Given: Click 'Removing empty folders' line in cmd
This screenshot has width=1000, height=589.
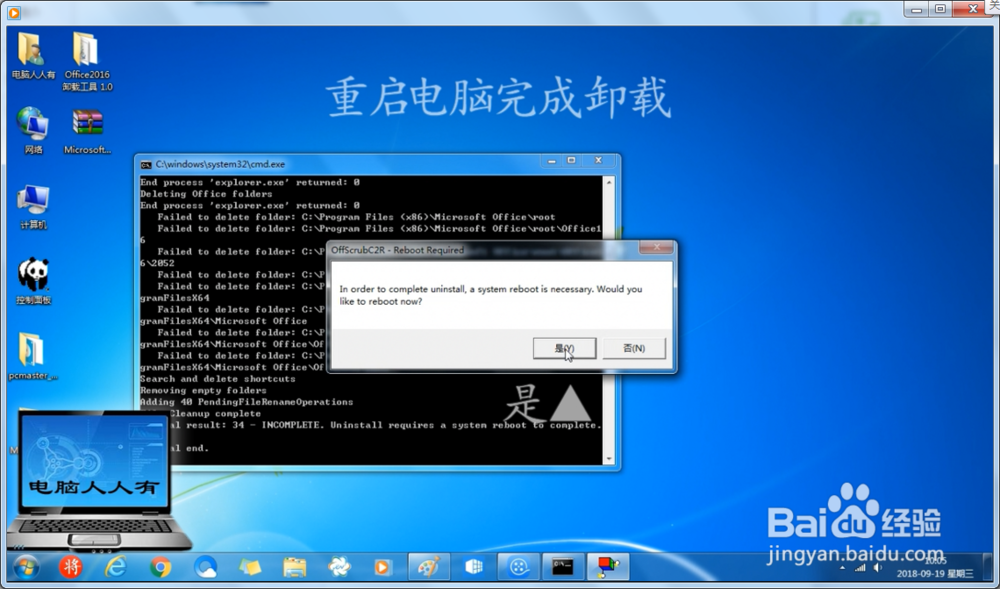Looking at the screenshot, I should point(203,390).
